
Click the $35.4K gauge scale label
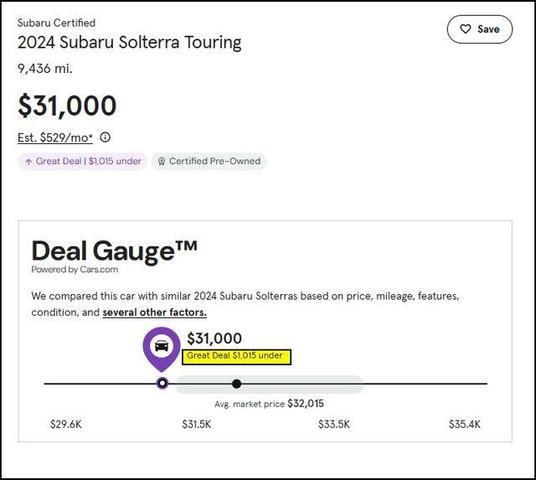[x=465, y=424]
